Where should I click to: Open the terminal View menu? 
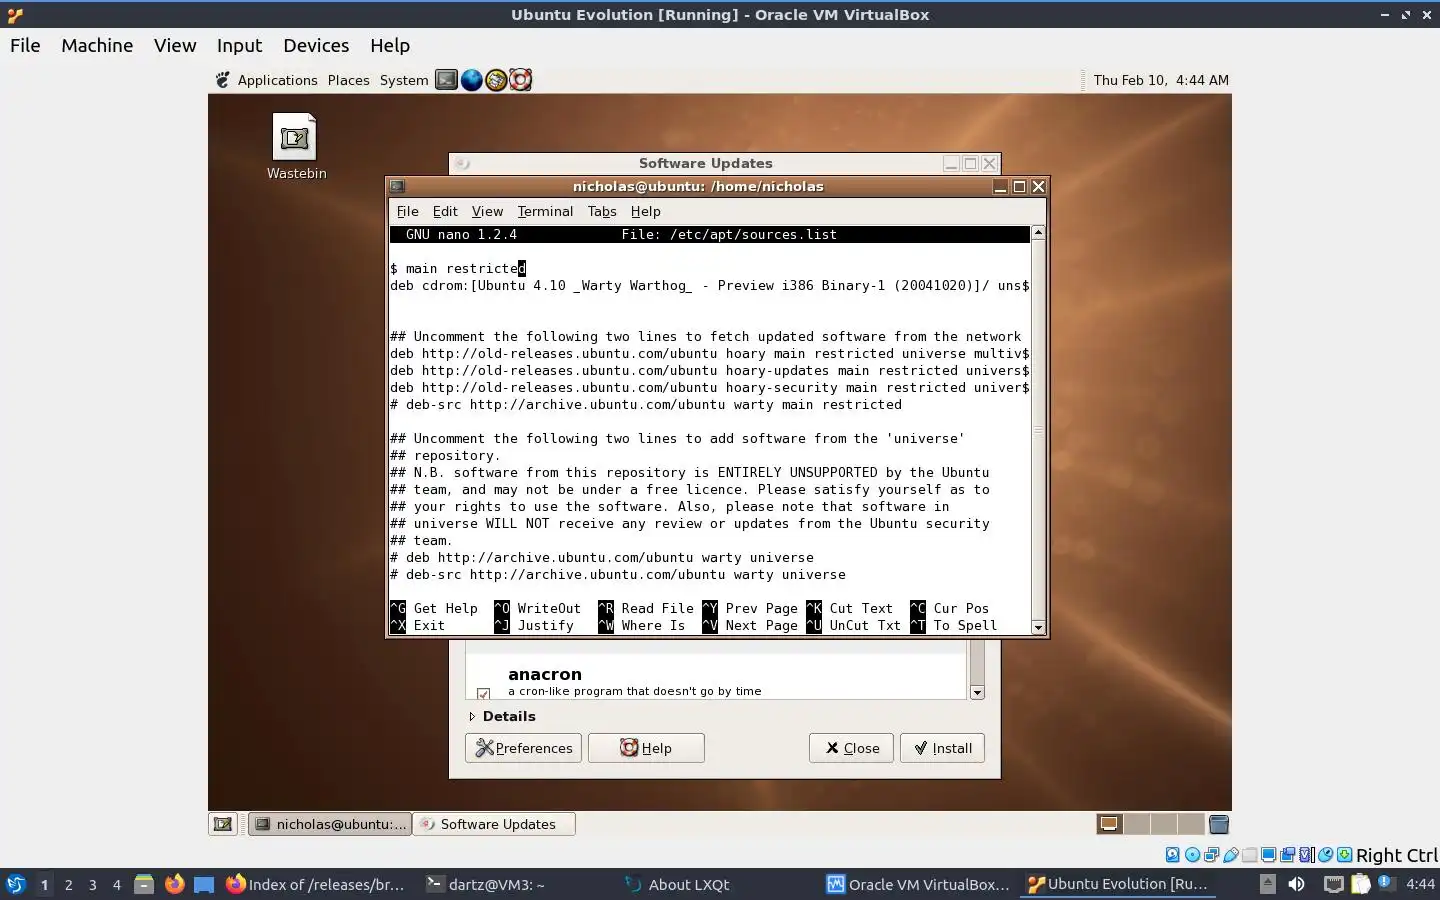pyautogui.click(x=487, y=211)
